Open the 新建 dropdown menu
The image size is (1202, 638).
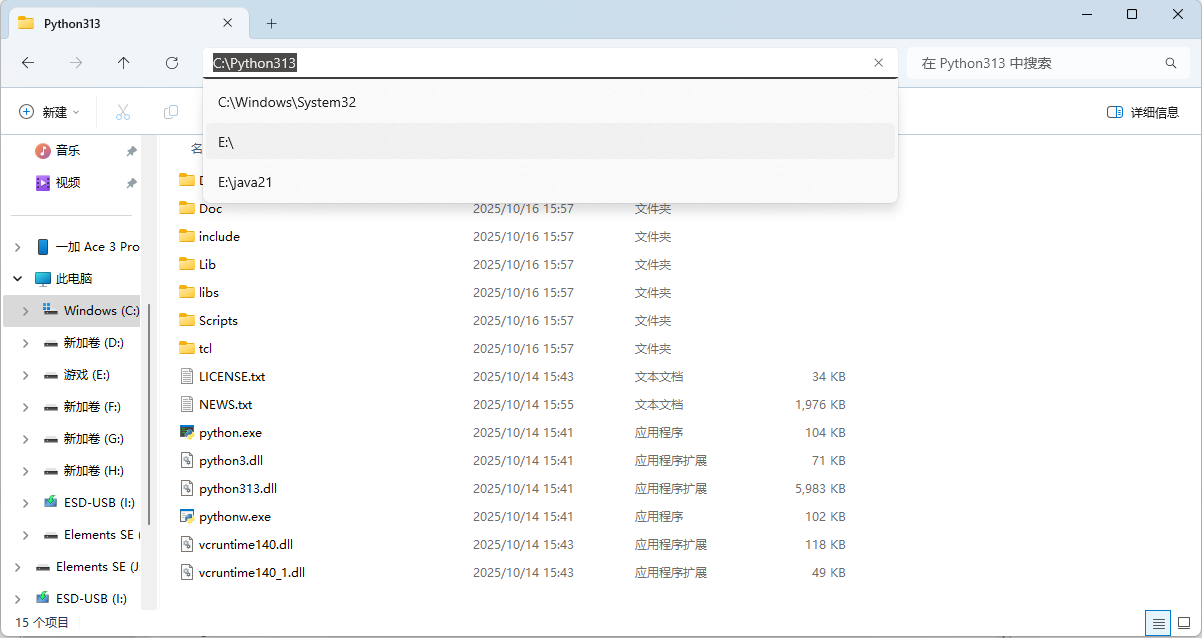pyautogui.click(x=50, y=112)
